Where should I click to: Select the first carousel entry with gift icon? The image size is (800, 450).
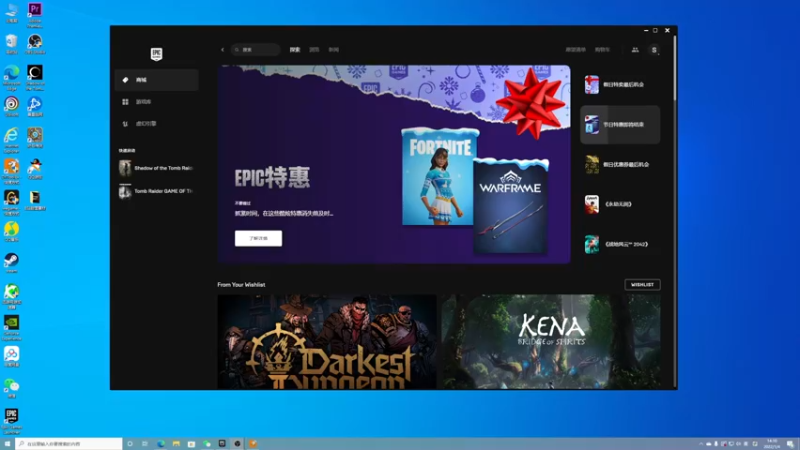pos(620,85)
